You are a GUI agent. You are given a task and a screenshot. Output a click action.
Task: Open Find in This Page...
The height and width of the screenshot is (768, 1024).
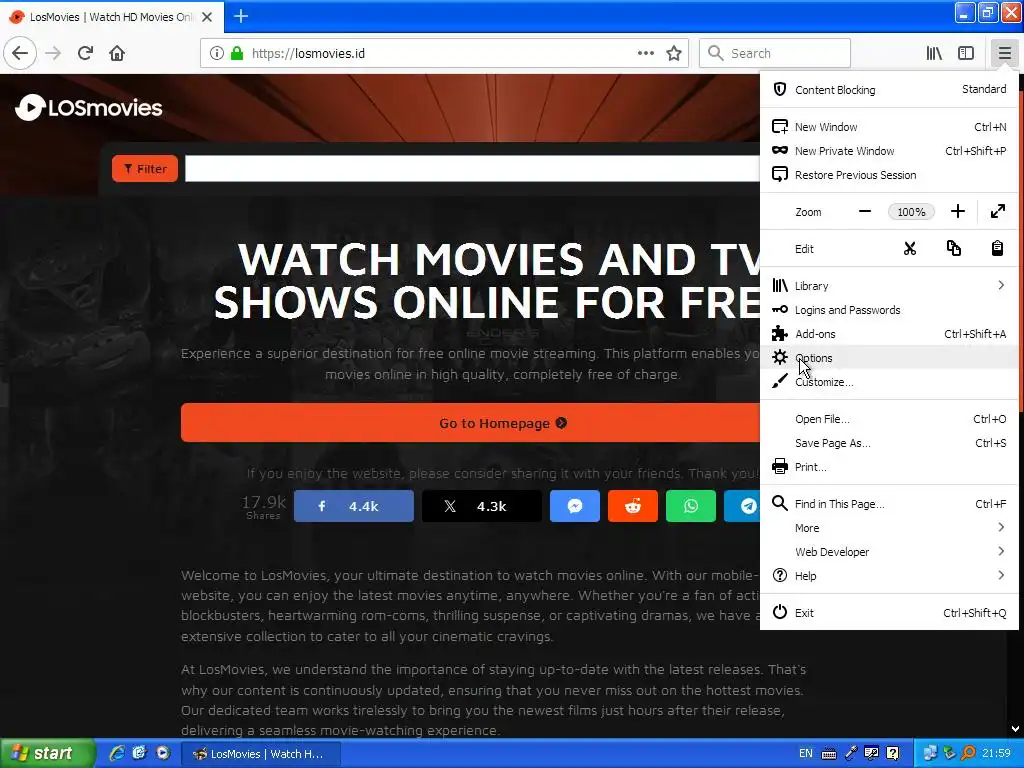point(889,504)
